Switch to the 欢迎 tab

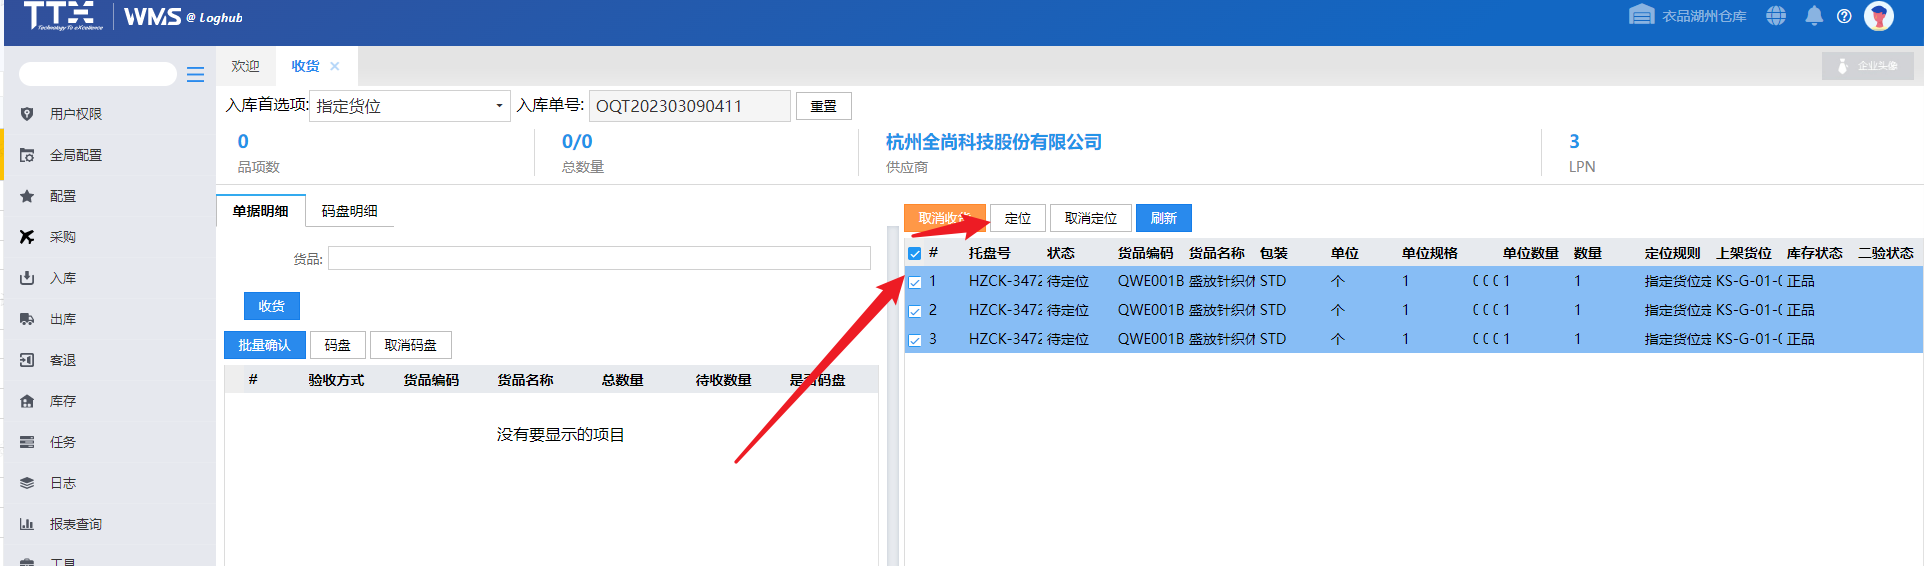coord(245,66)
